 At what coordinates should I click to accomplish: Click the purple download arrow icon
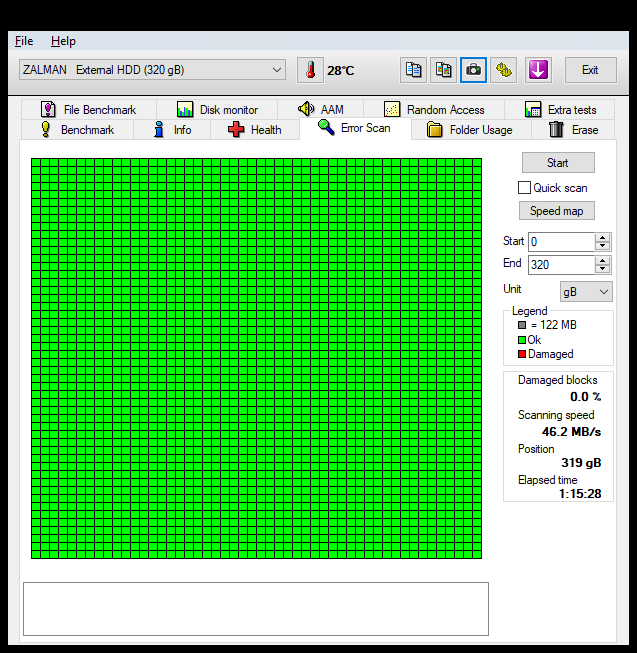(538, 70)
